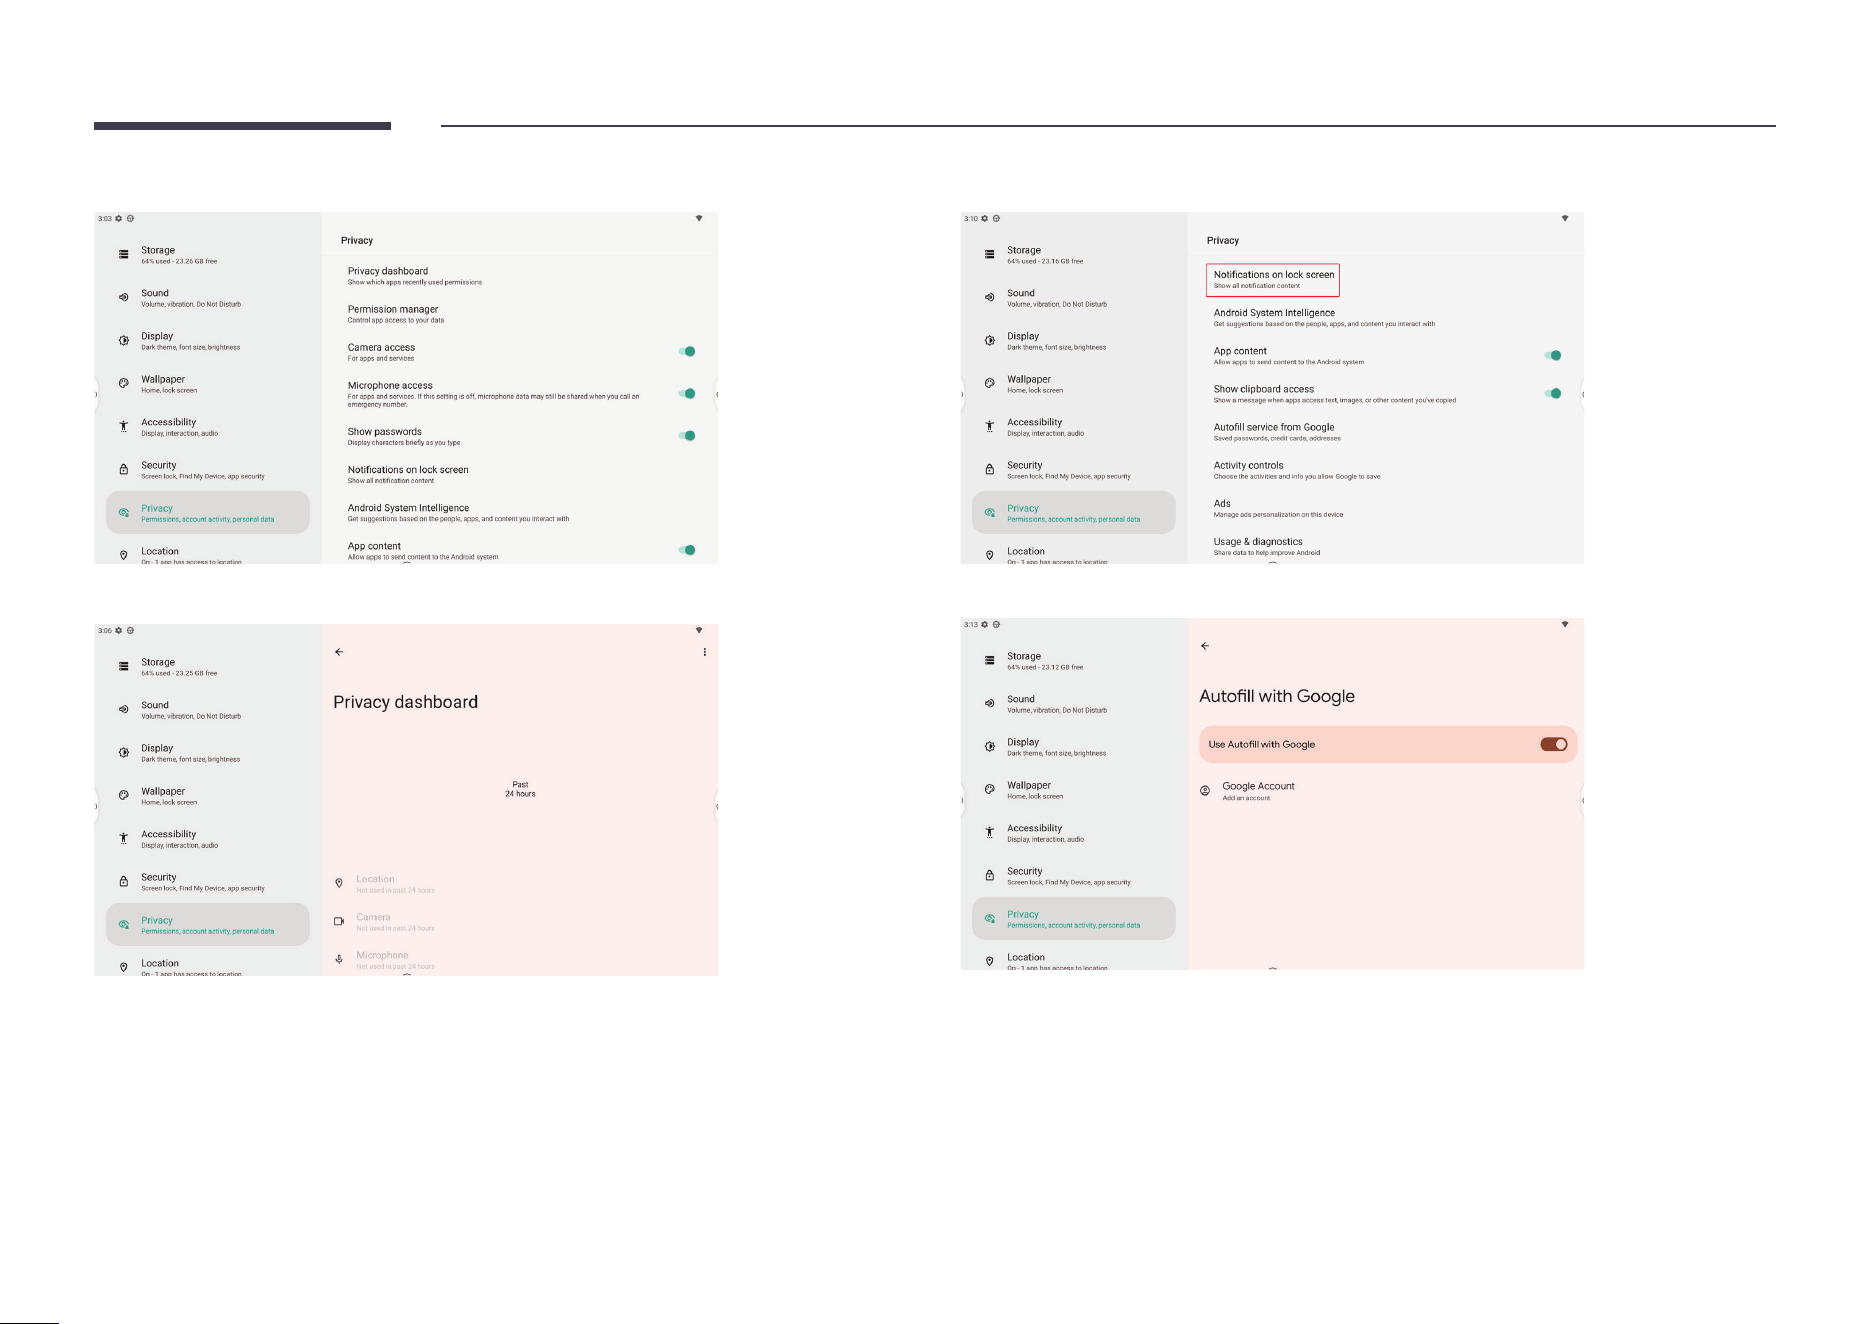Click Microphone icon in Privacy dashboard list
This screenshot has height=1324, width=1872.
pyautogui.click(x=339, y=959)
